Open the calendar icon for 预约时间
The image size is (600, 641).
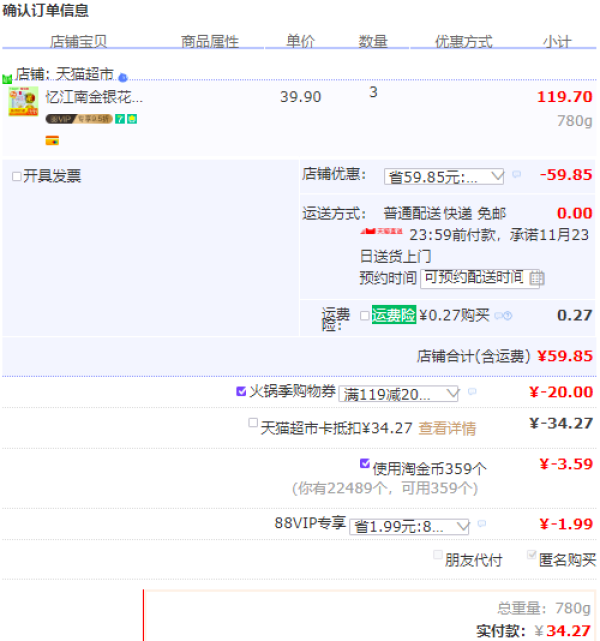click(537, 278)
